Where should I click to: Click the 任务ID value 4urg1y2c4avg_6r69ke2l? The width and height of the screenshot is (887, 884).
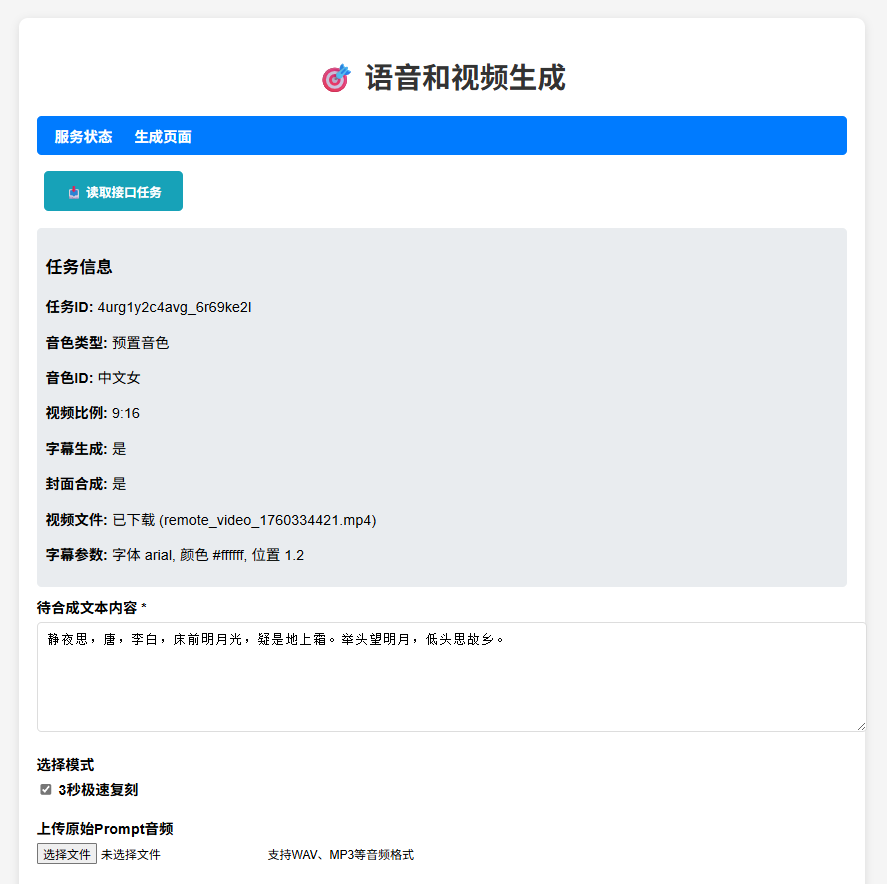pos(174,307)
